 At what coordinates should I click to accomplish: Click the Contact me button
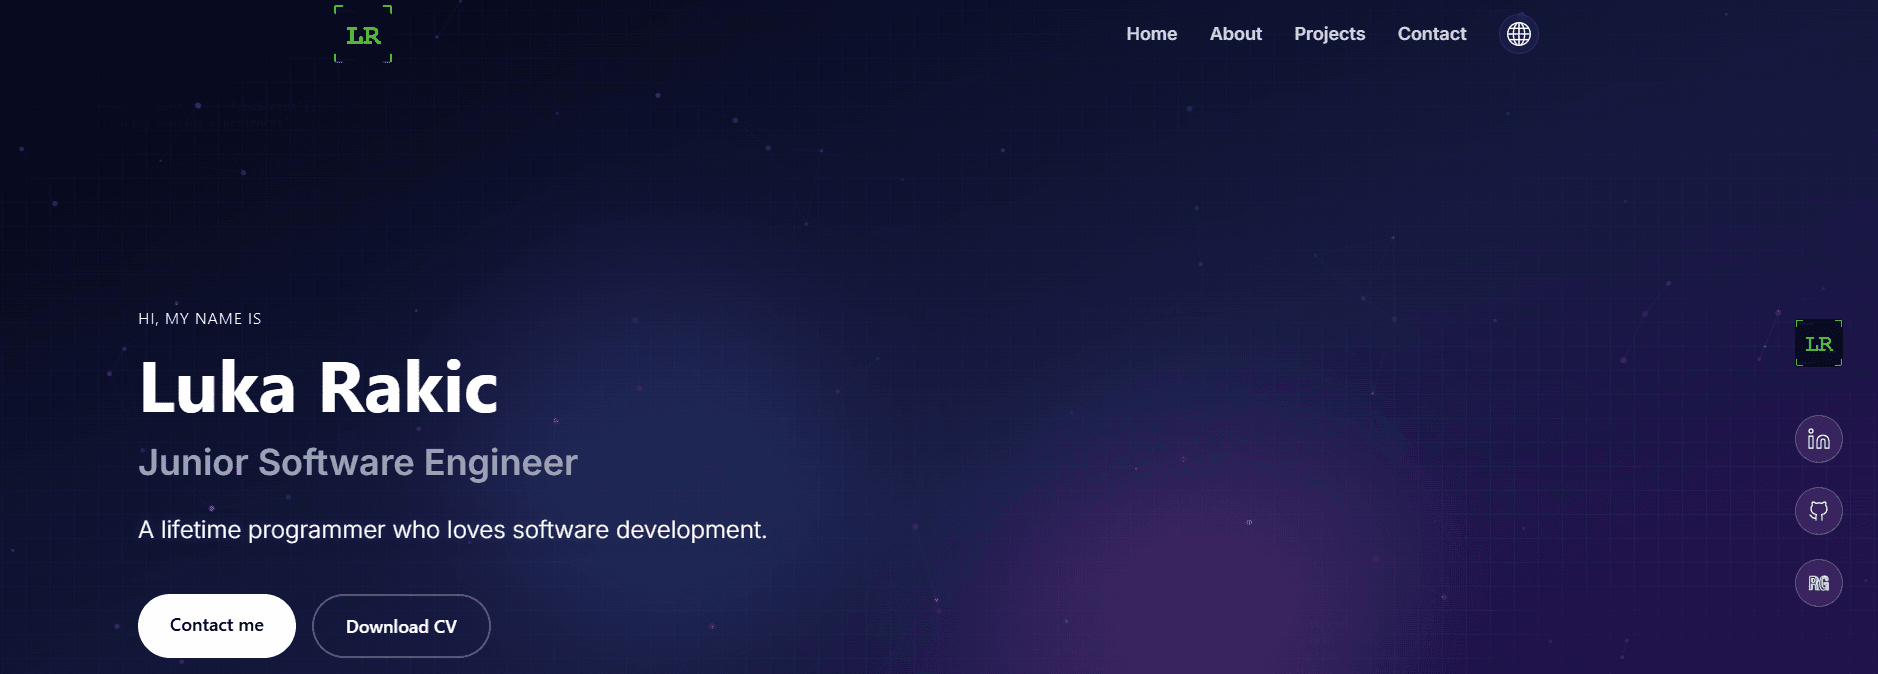(x=217, y=626)
